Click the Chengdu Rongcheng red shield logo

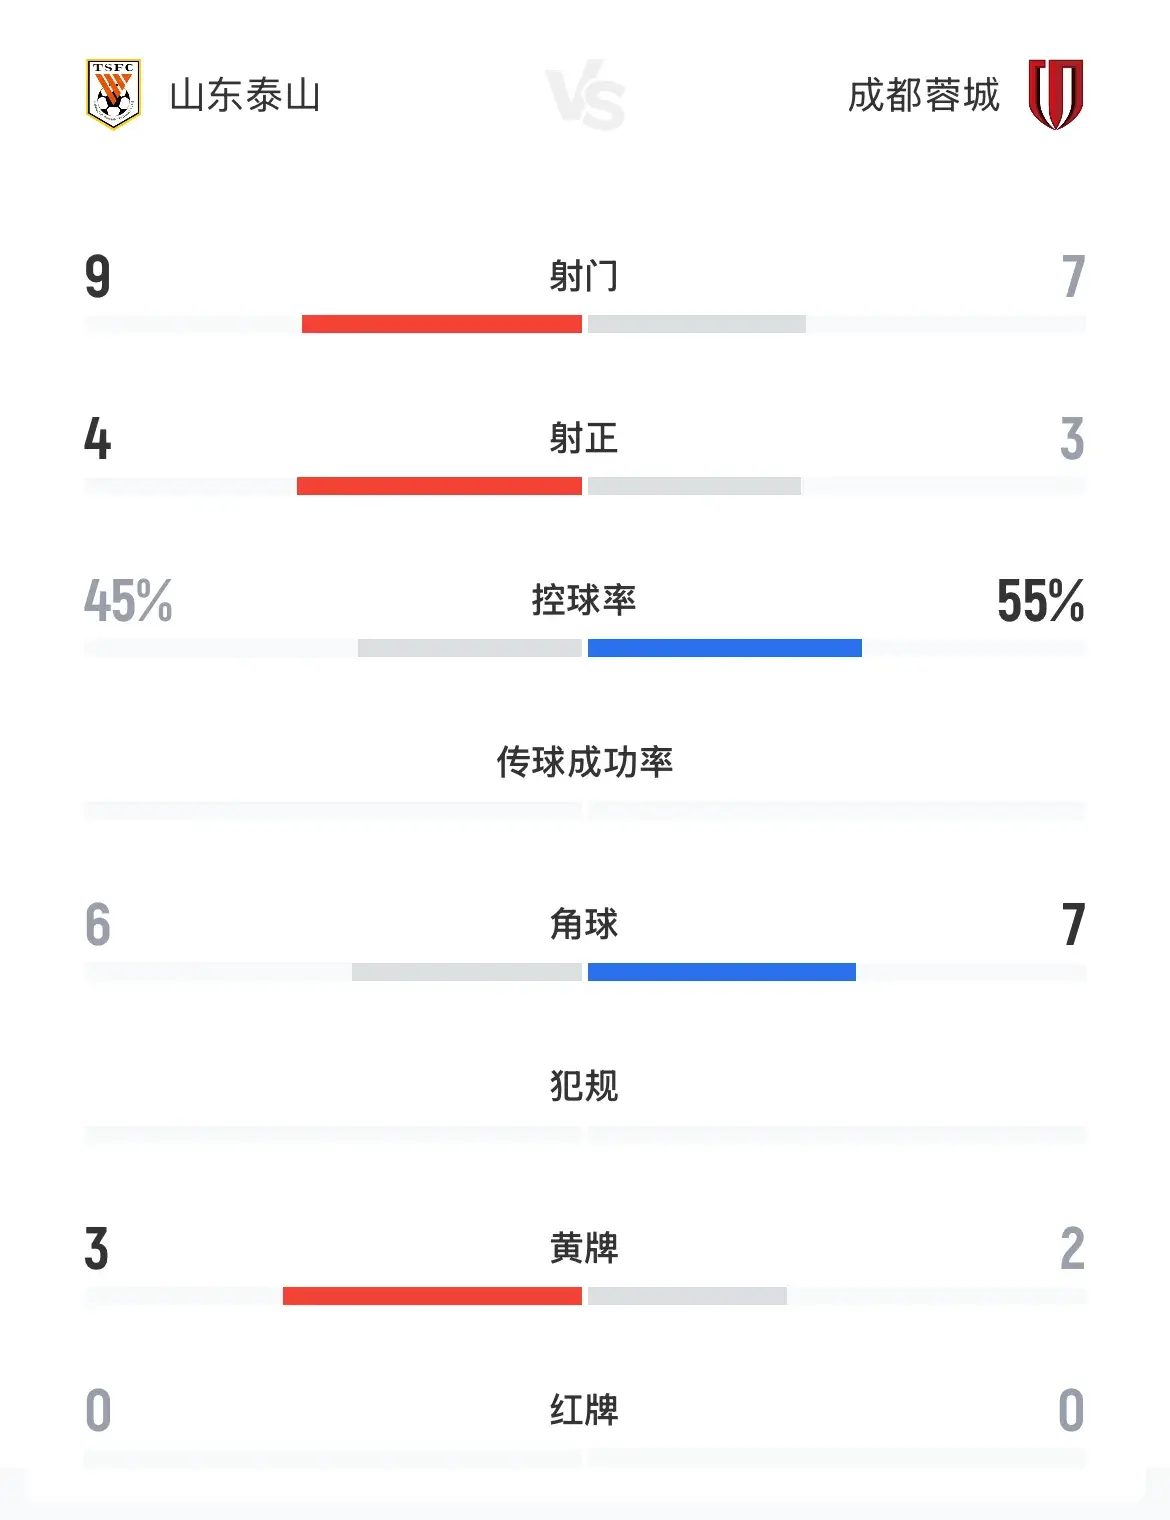(1056, 94)
